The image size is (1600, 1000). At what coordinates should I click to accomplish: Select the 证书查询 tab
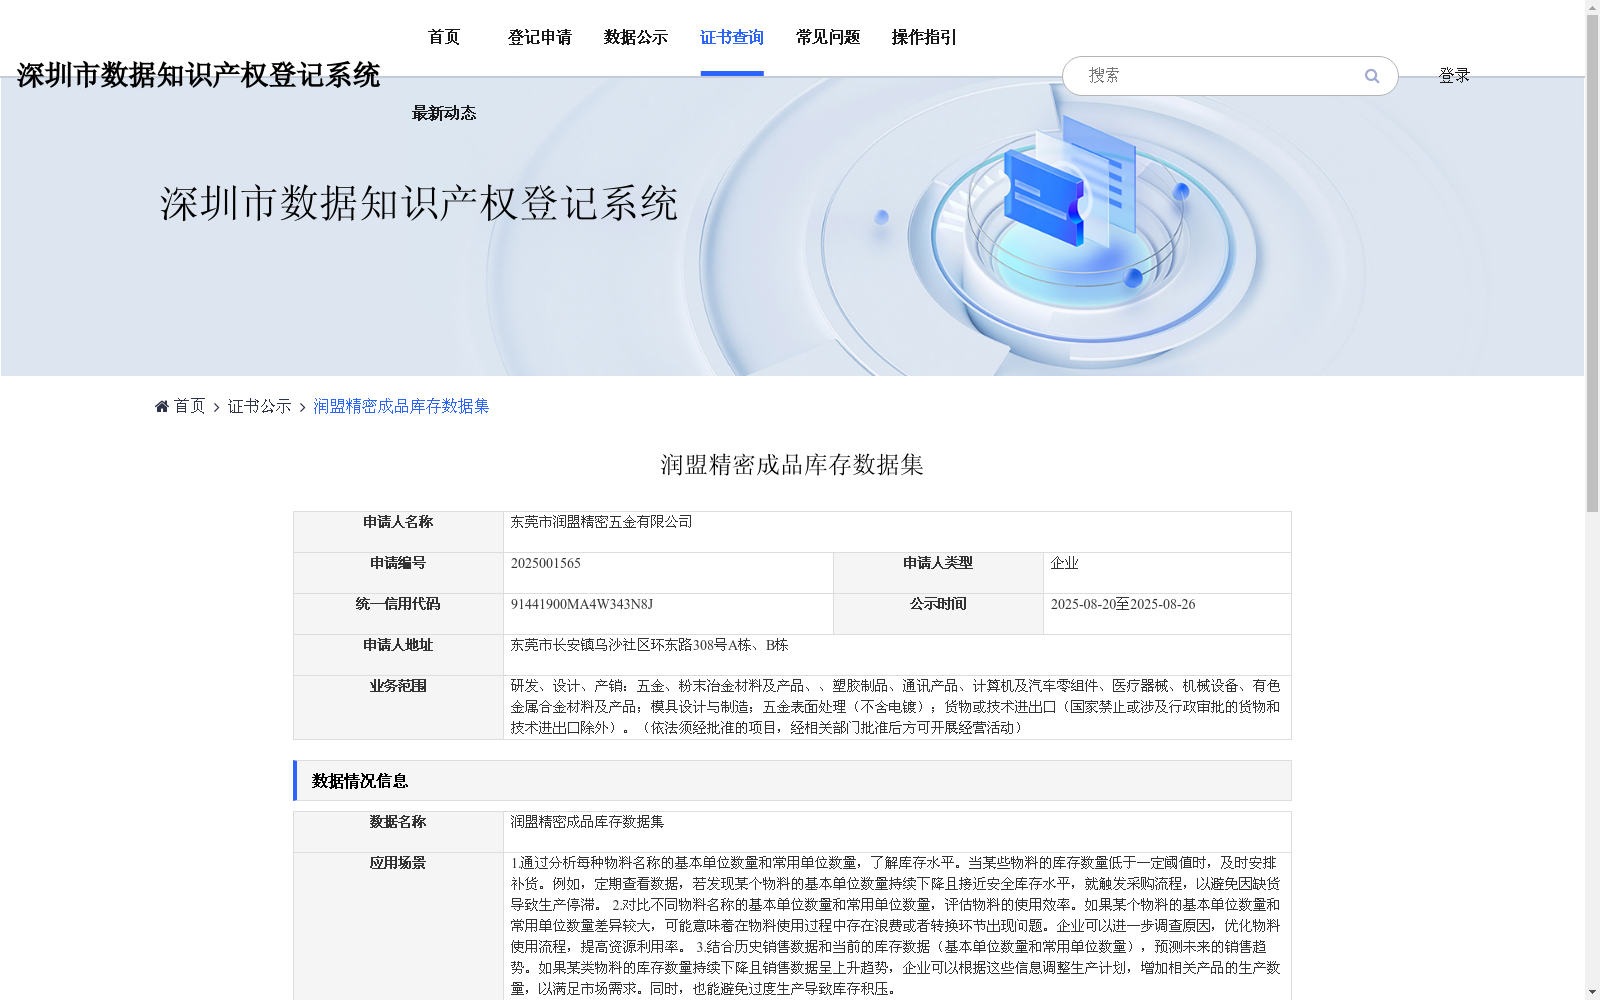(732, 37)
